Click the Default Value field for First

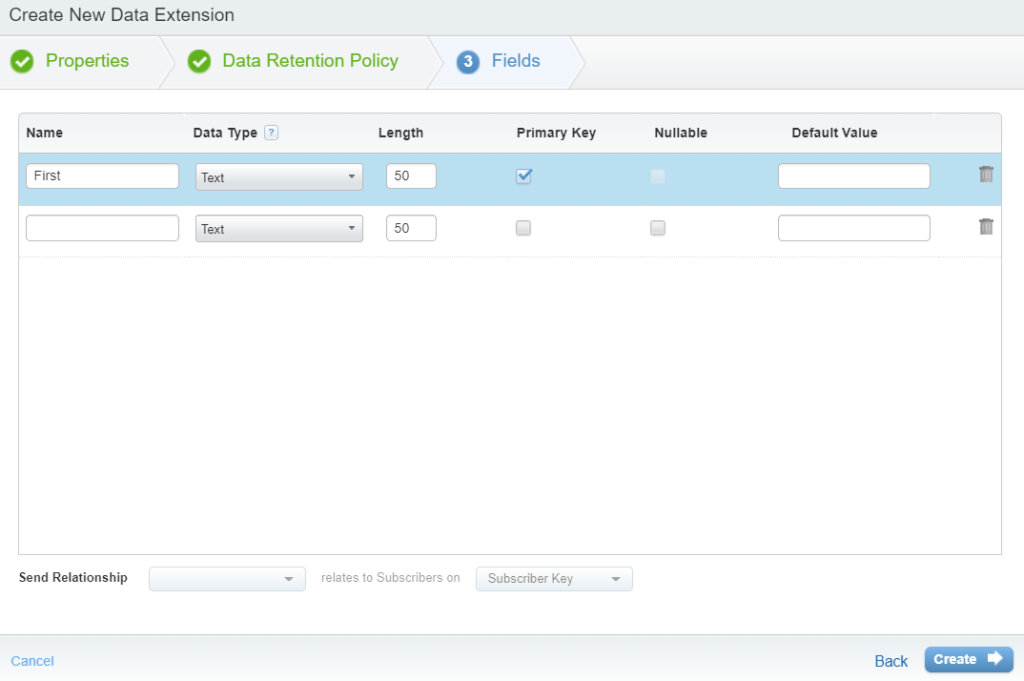pyautogui.click(x=853, y=175)
